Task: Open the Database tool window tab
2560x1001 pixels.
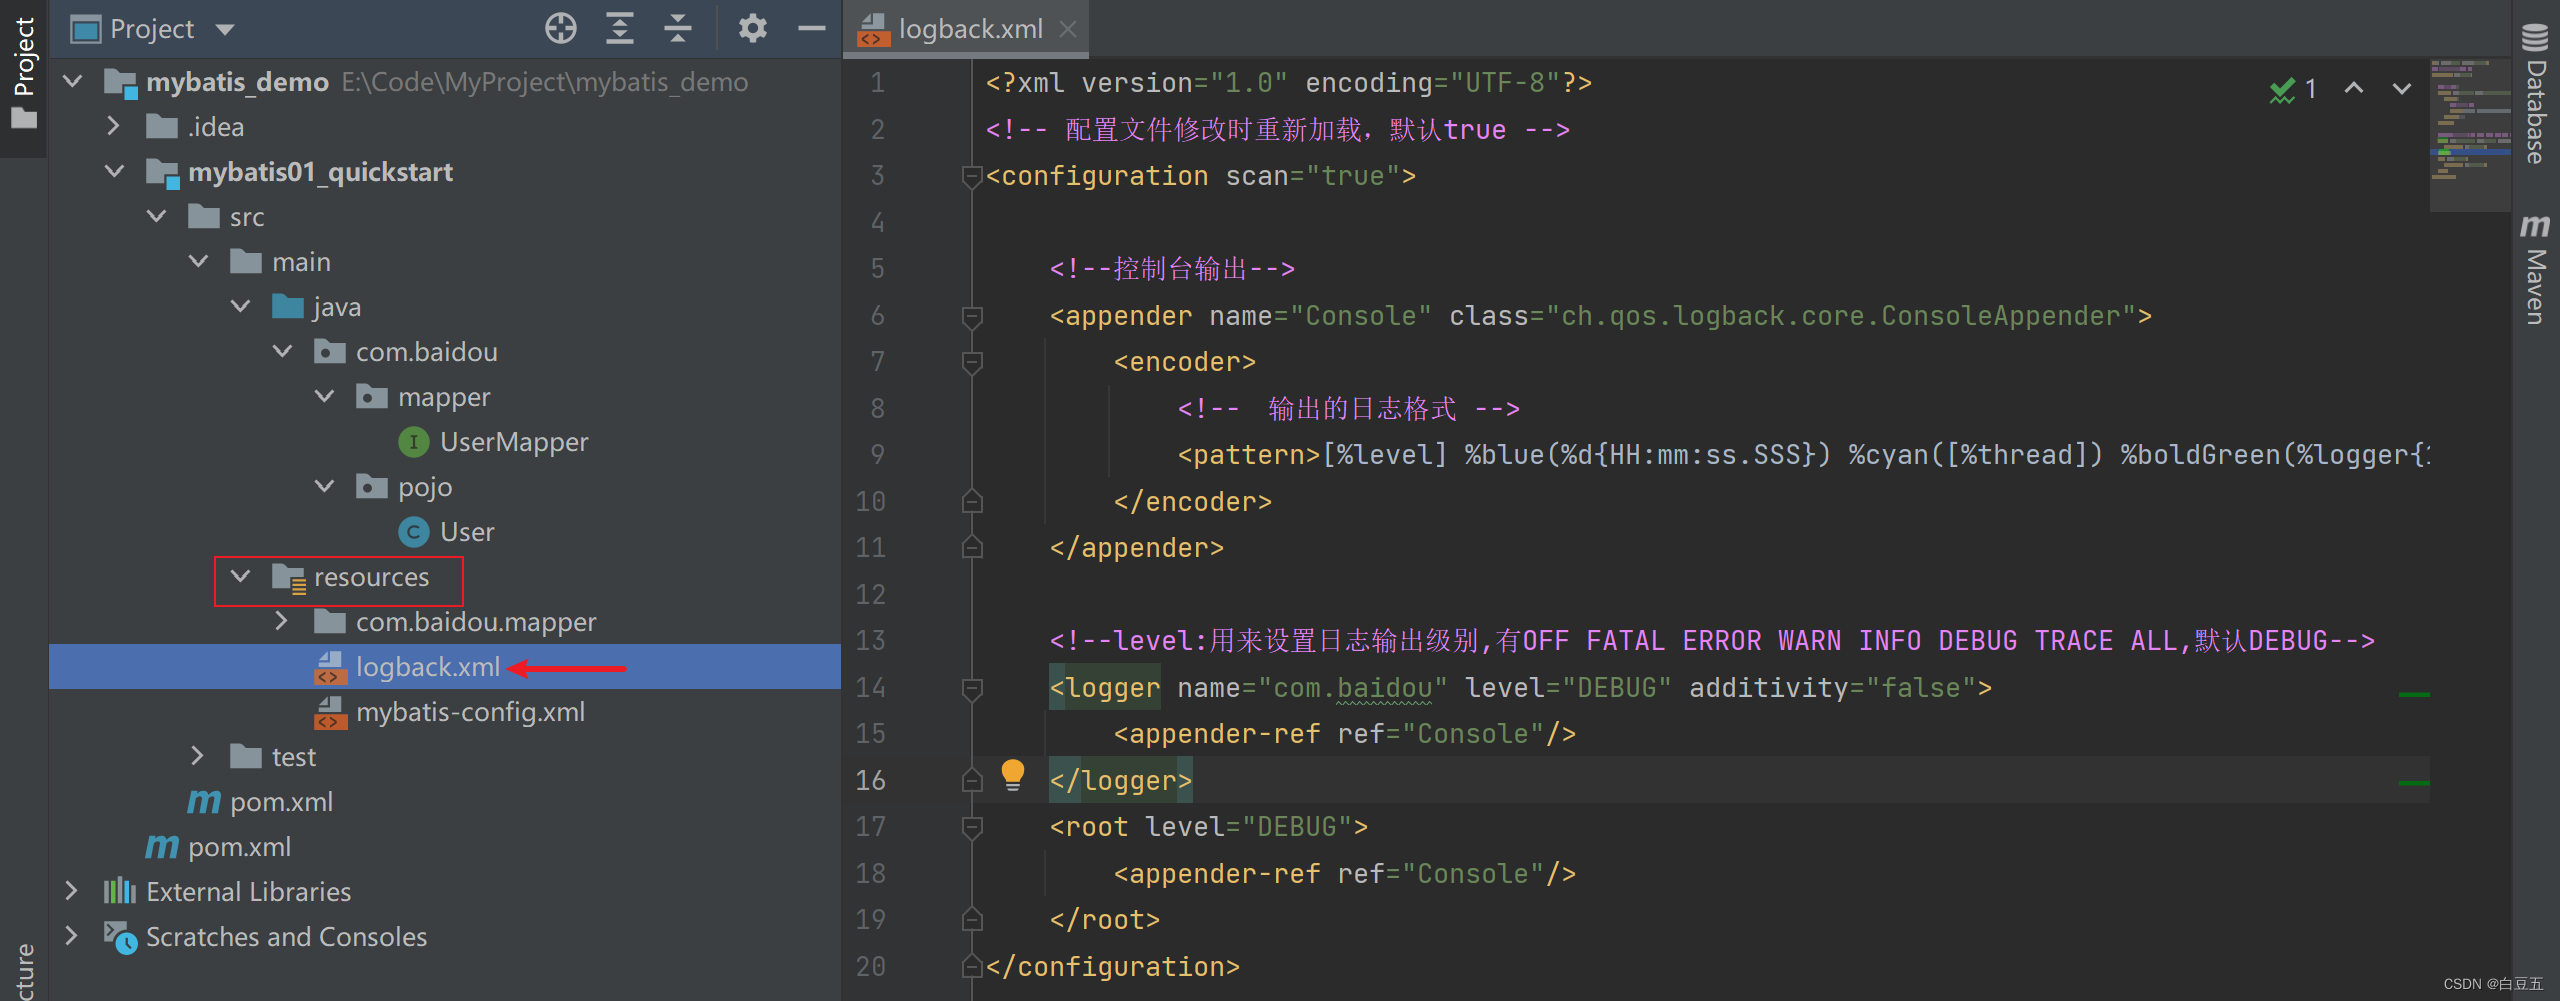Action: tap(2535, 95)
